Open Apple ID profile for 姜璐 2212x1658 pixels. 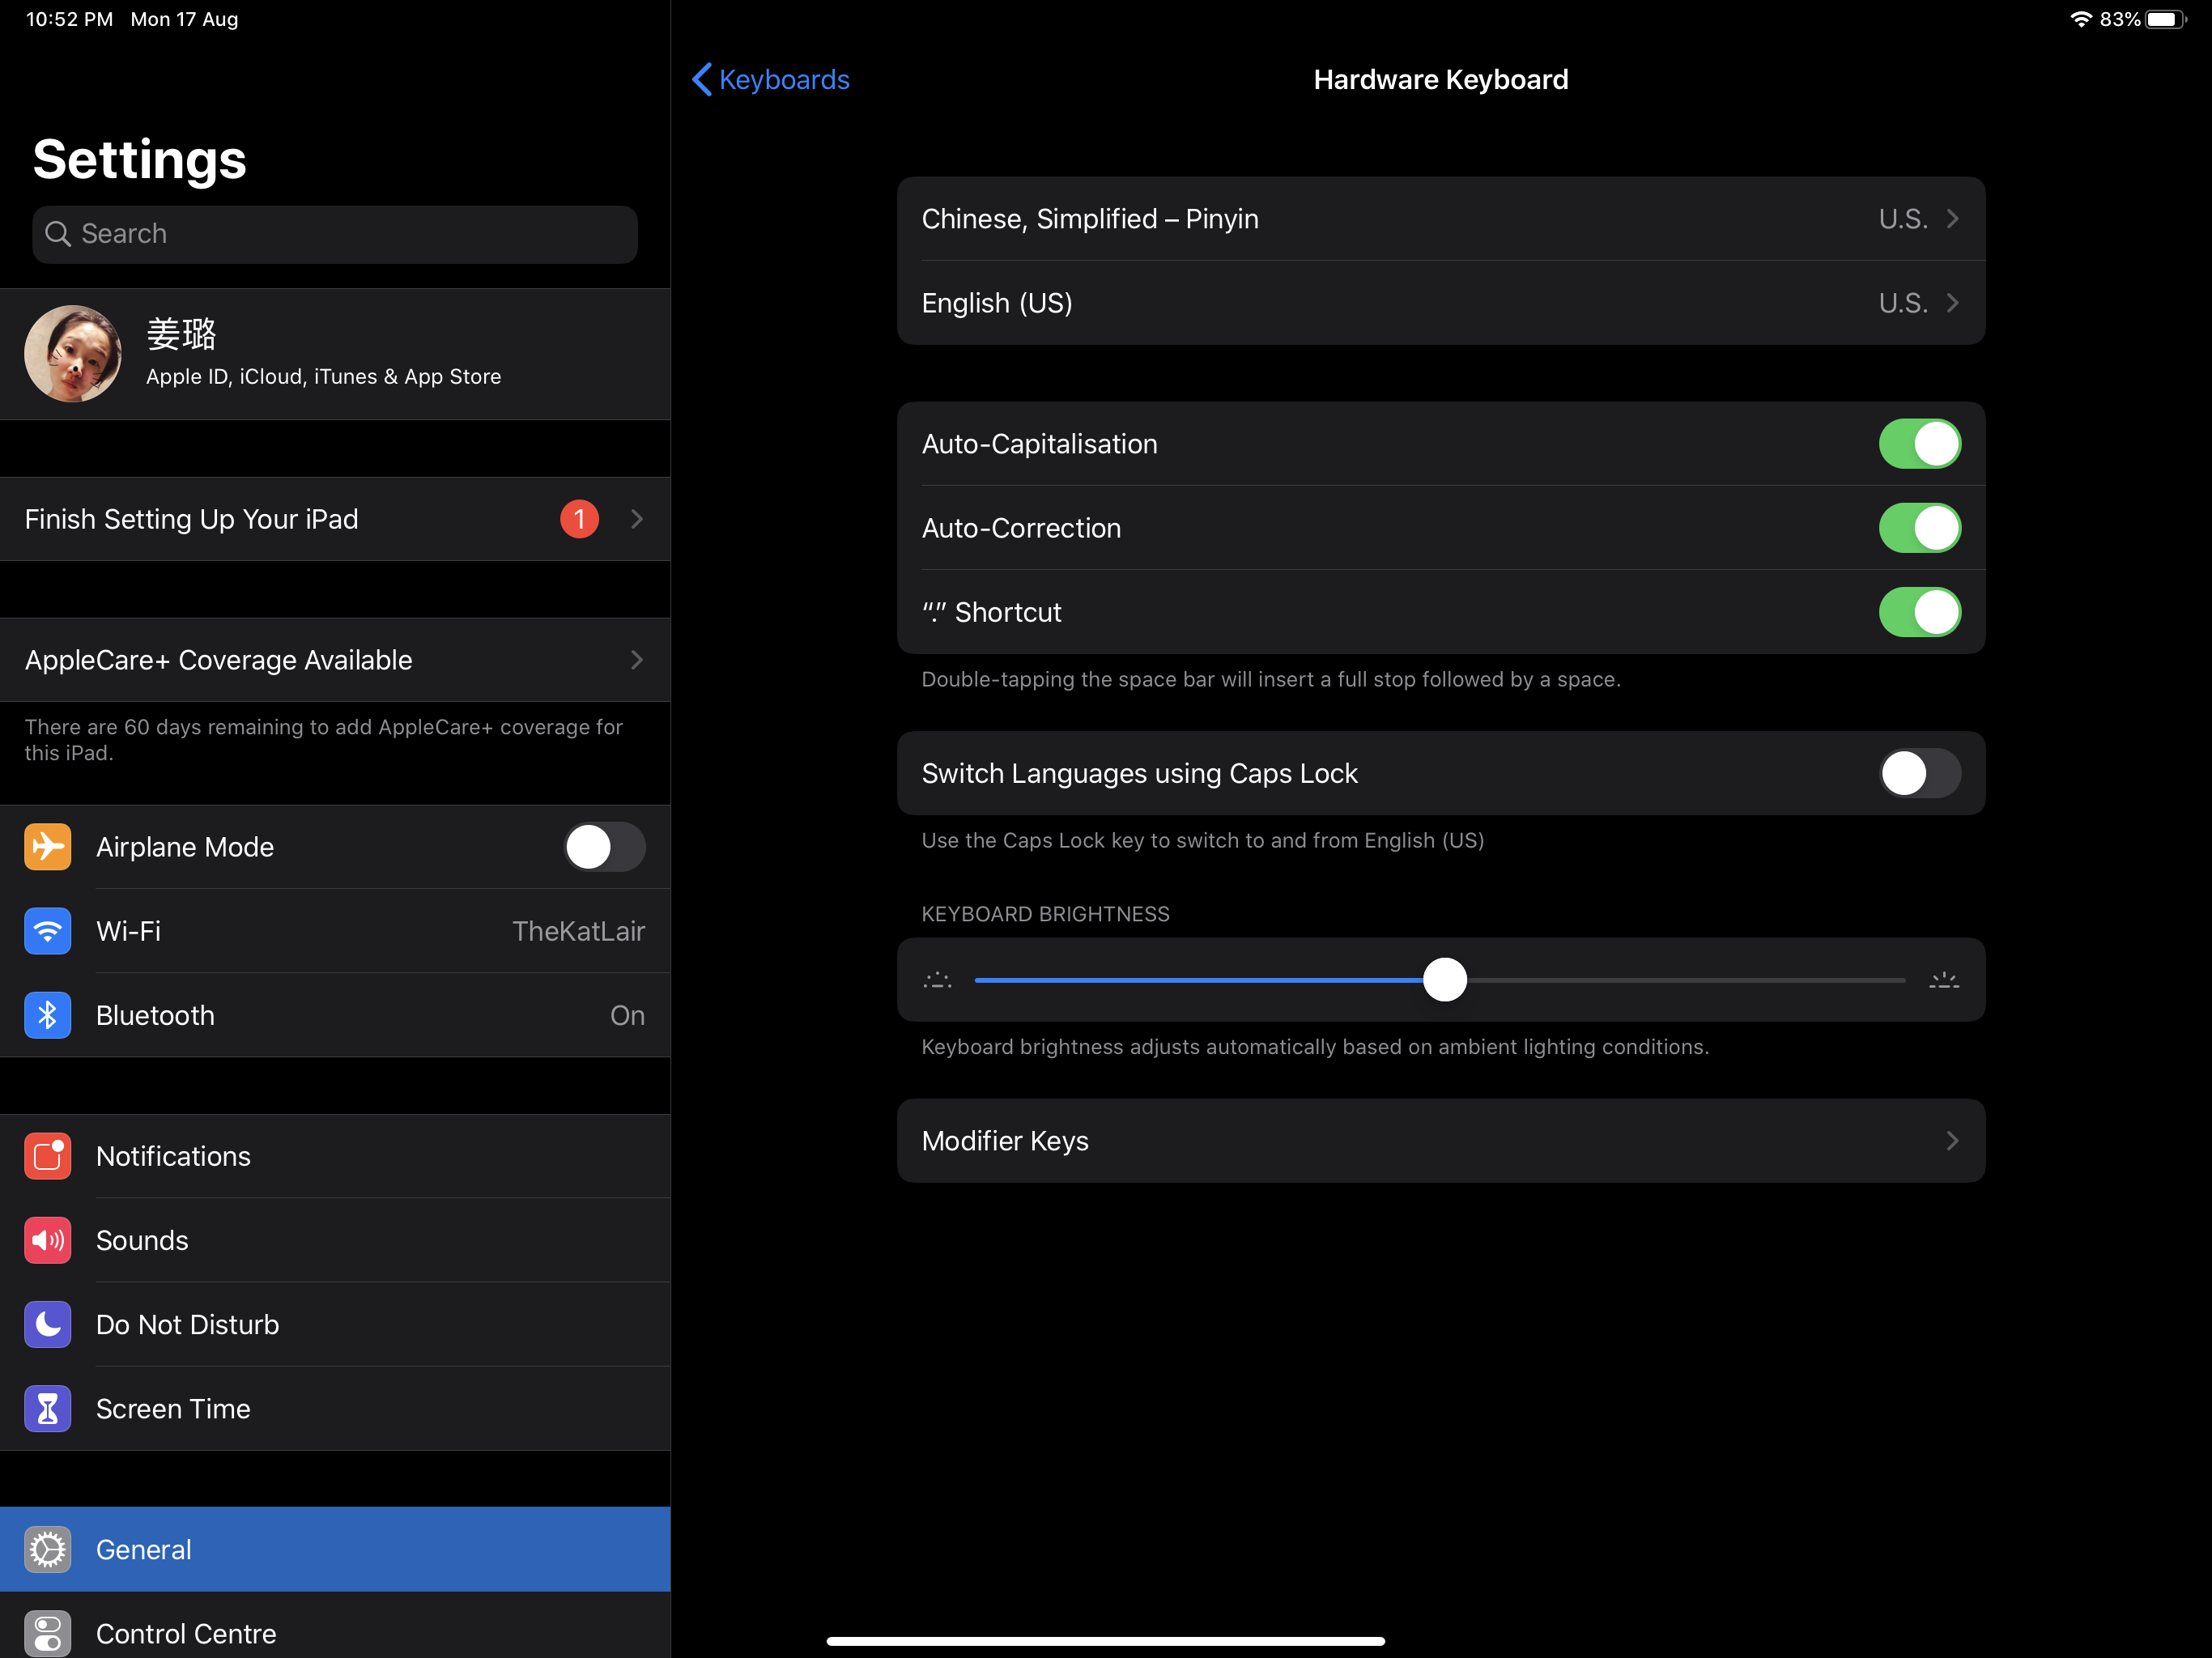(x=334, y=354)
